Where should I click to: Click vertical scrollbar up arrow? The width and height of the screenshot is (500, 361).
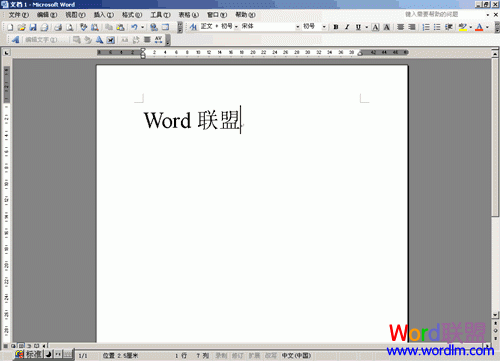pos(495,53)
